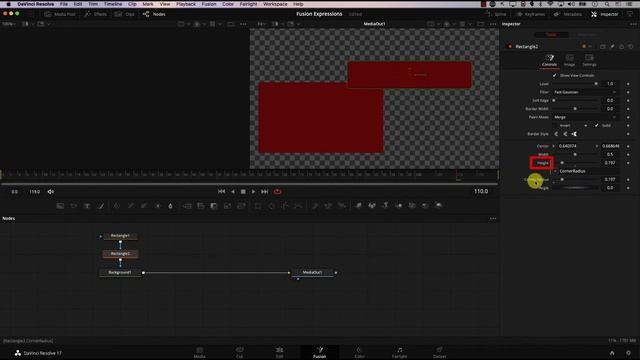
Task: Add a Text3D node from toolbar
Action: tap(385, 205)
